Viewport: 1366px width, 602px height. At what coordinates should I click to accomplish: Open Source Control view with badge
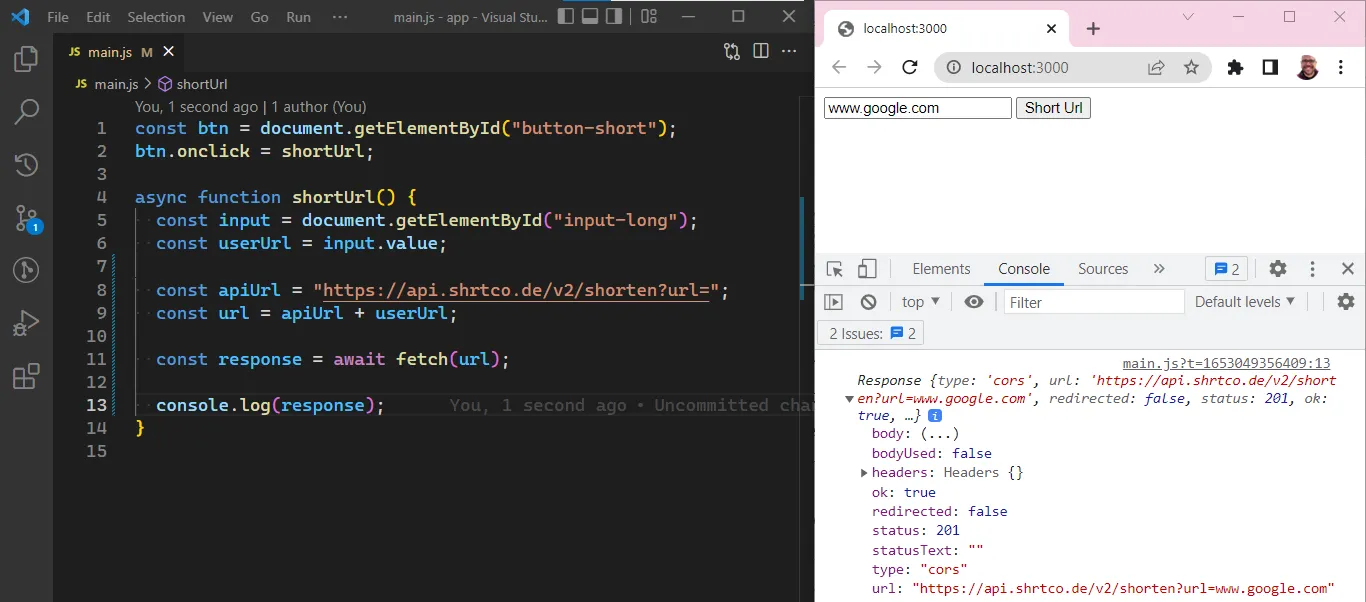[x=26, y=218]
